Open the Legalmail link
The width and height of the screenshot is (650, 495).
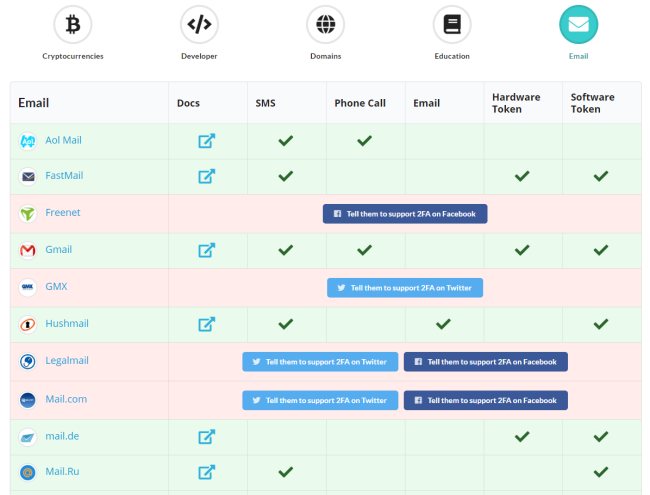tap(67, 361)
